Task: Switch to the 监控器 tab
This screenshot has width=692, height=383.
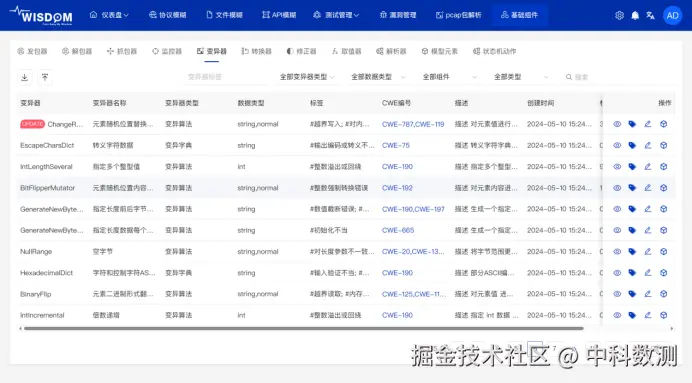Action: coord(167,51)
